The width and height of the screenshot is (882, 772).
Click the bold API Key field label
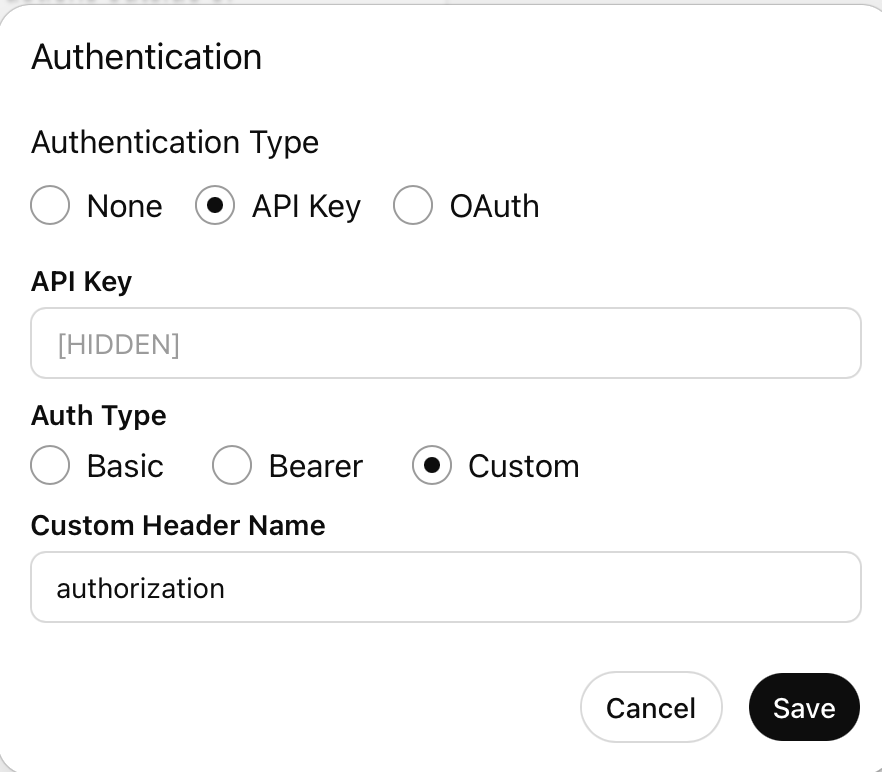81,282
